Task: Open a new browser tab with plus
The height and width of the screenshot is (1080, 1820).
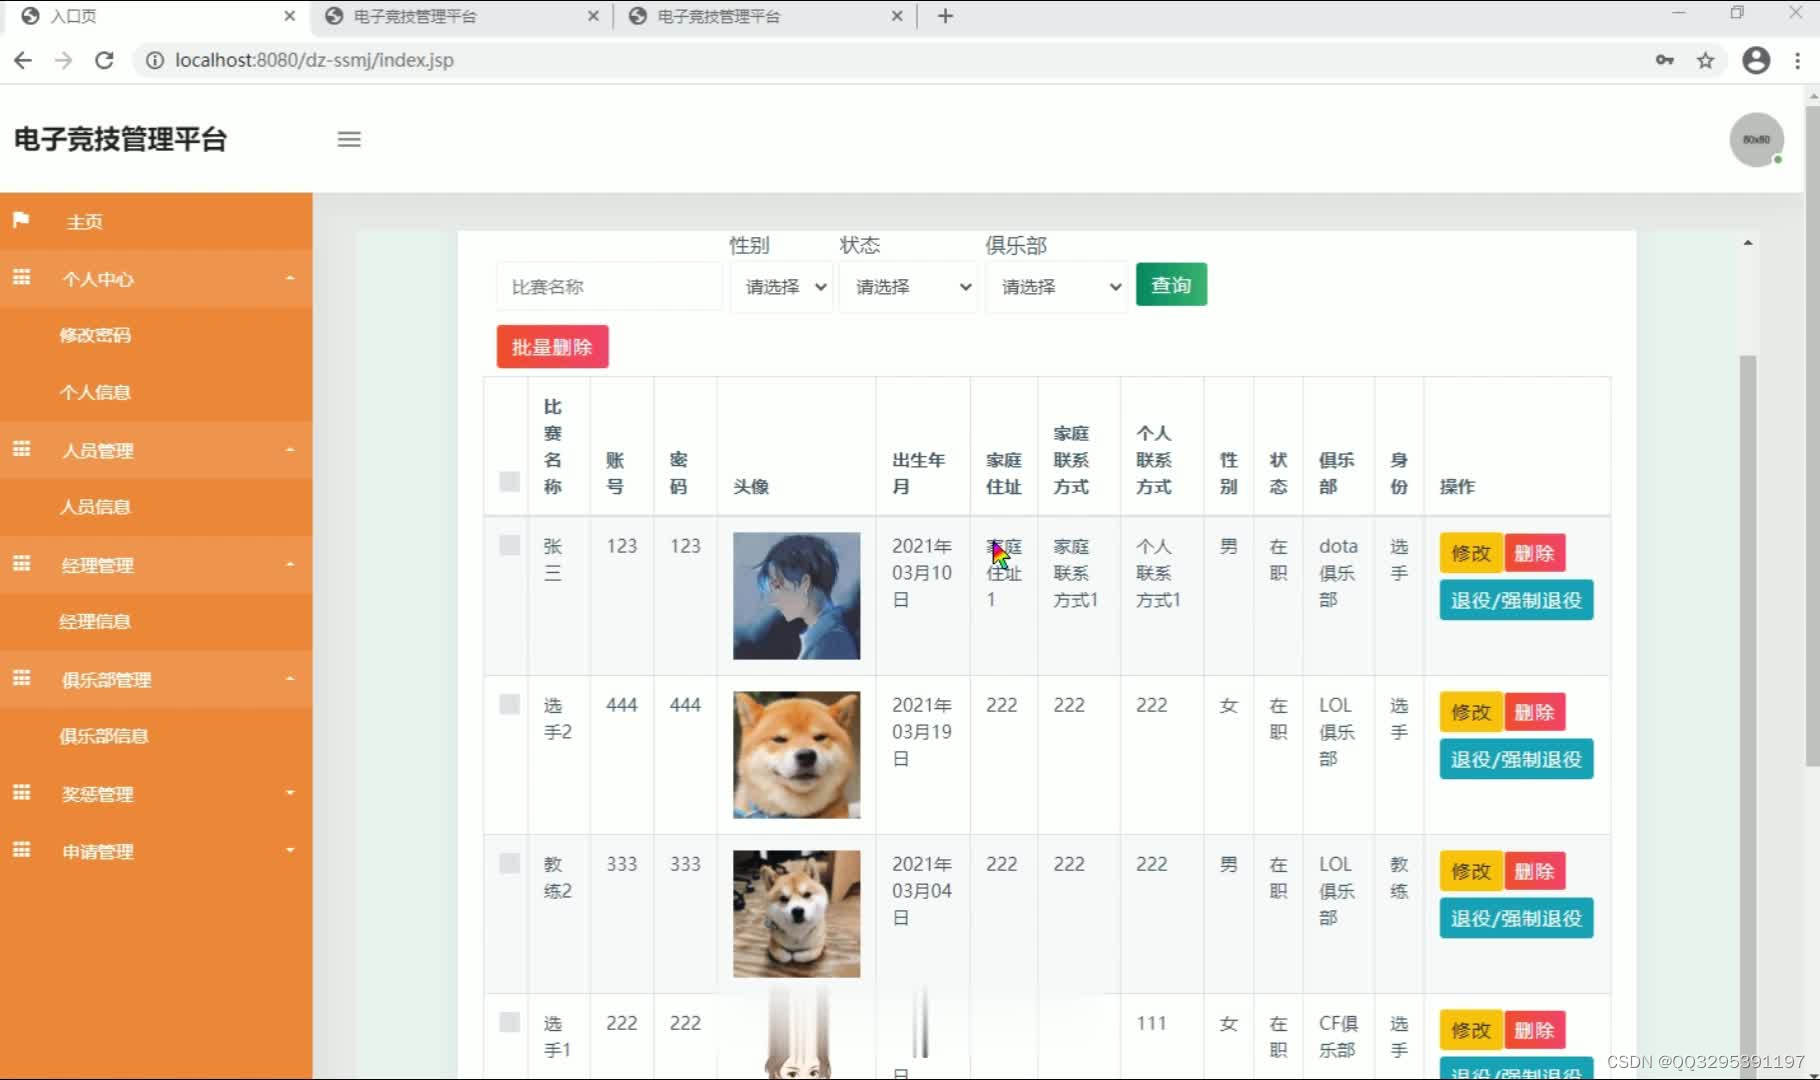Action: pos(945,16)
